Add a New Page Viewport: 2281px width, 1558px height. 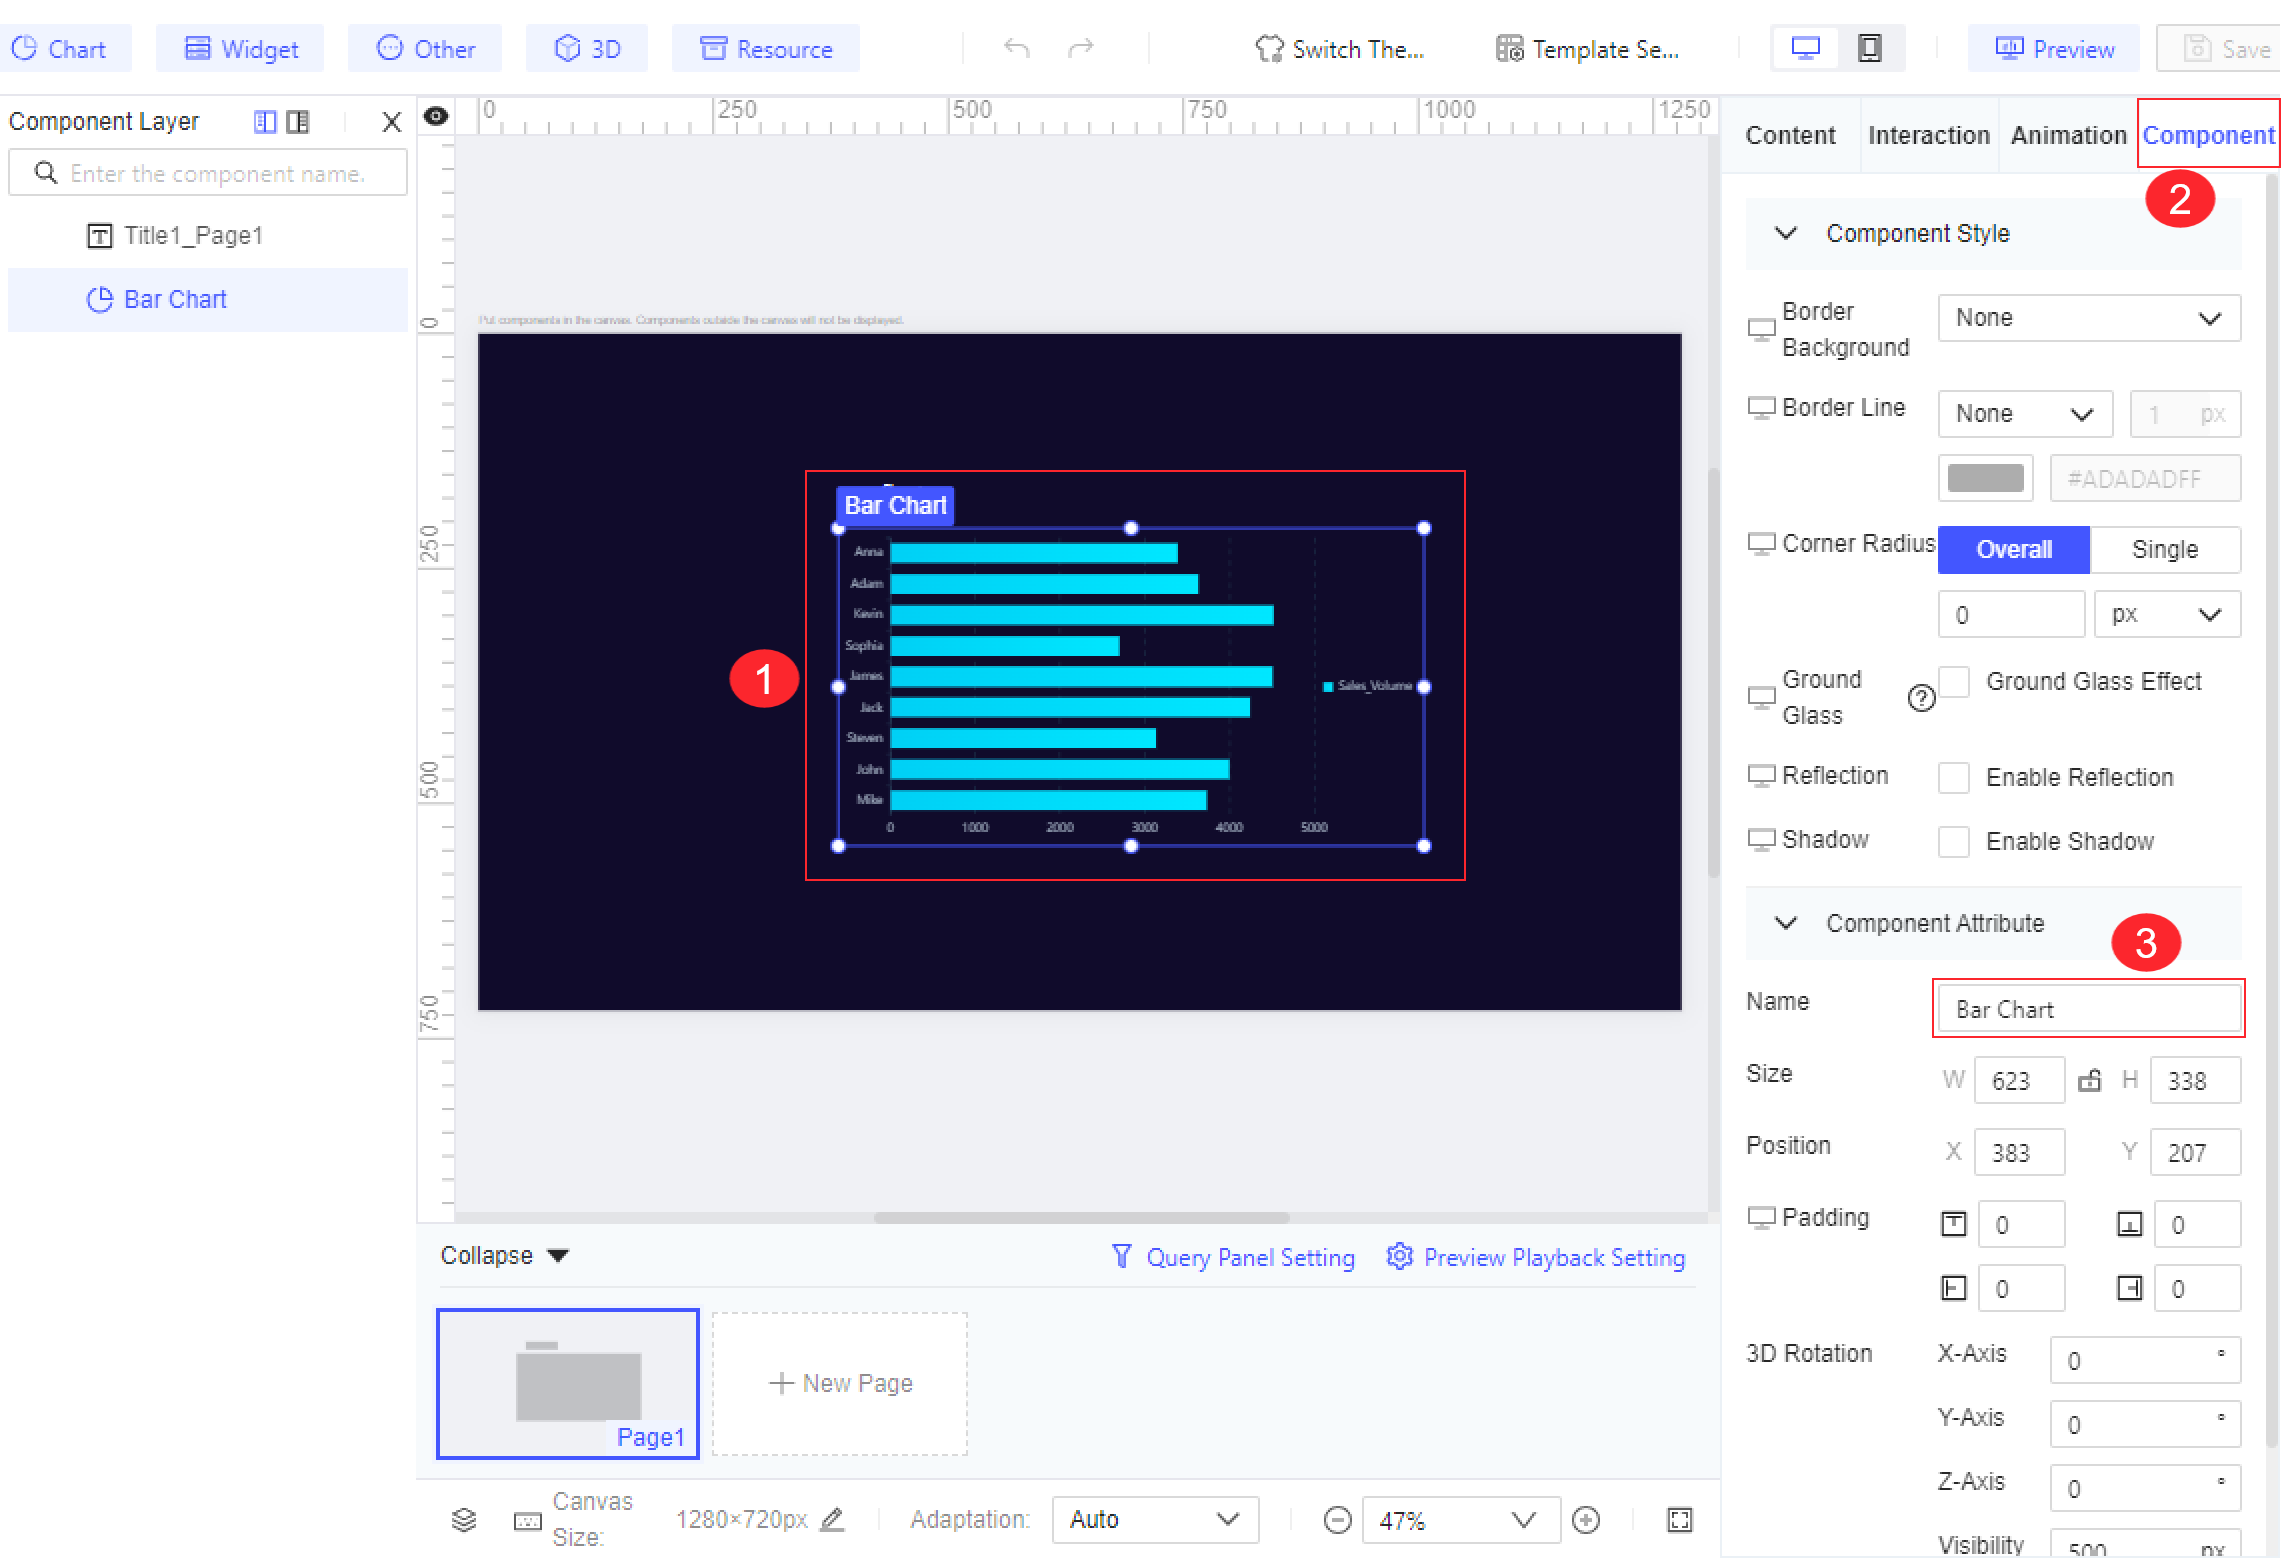(x=840, y=1383)
